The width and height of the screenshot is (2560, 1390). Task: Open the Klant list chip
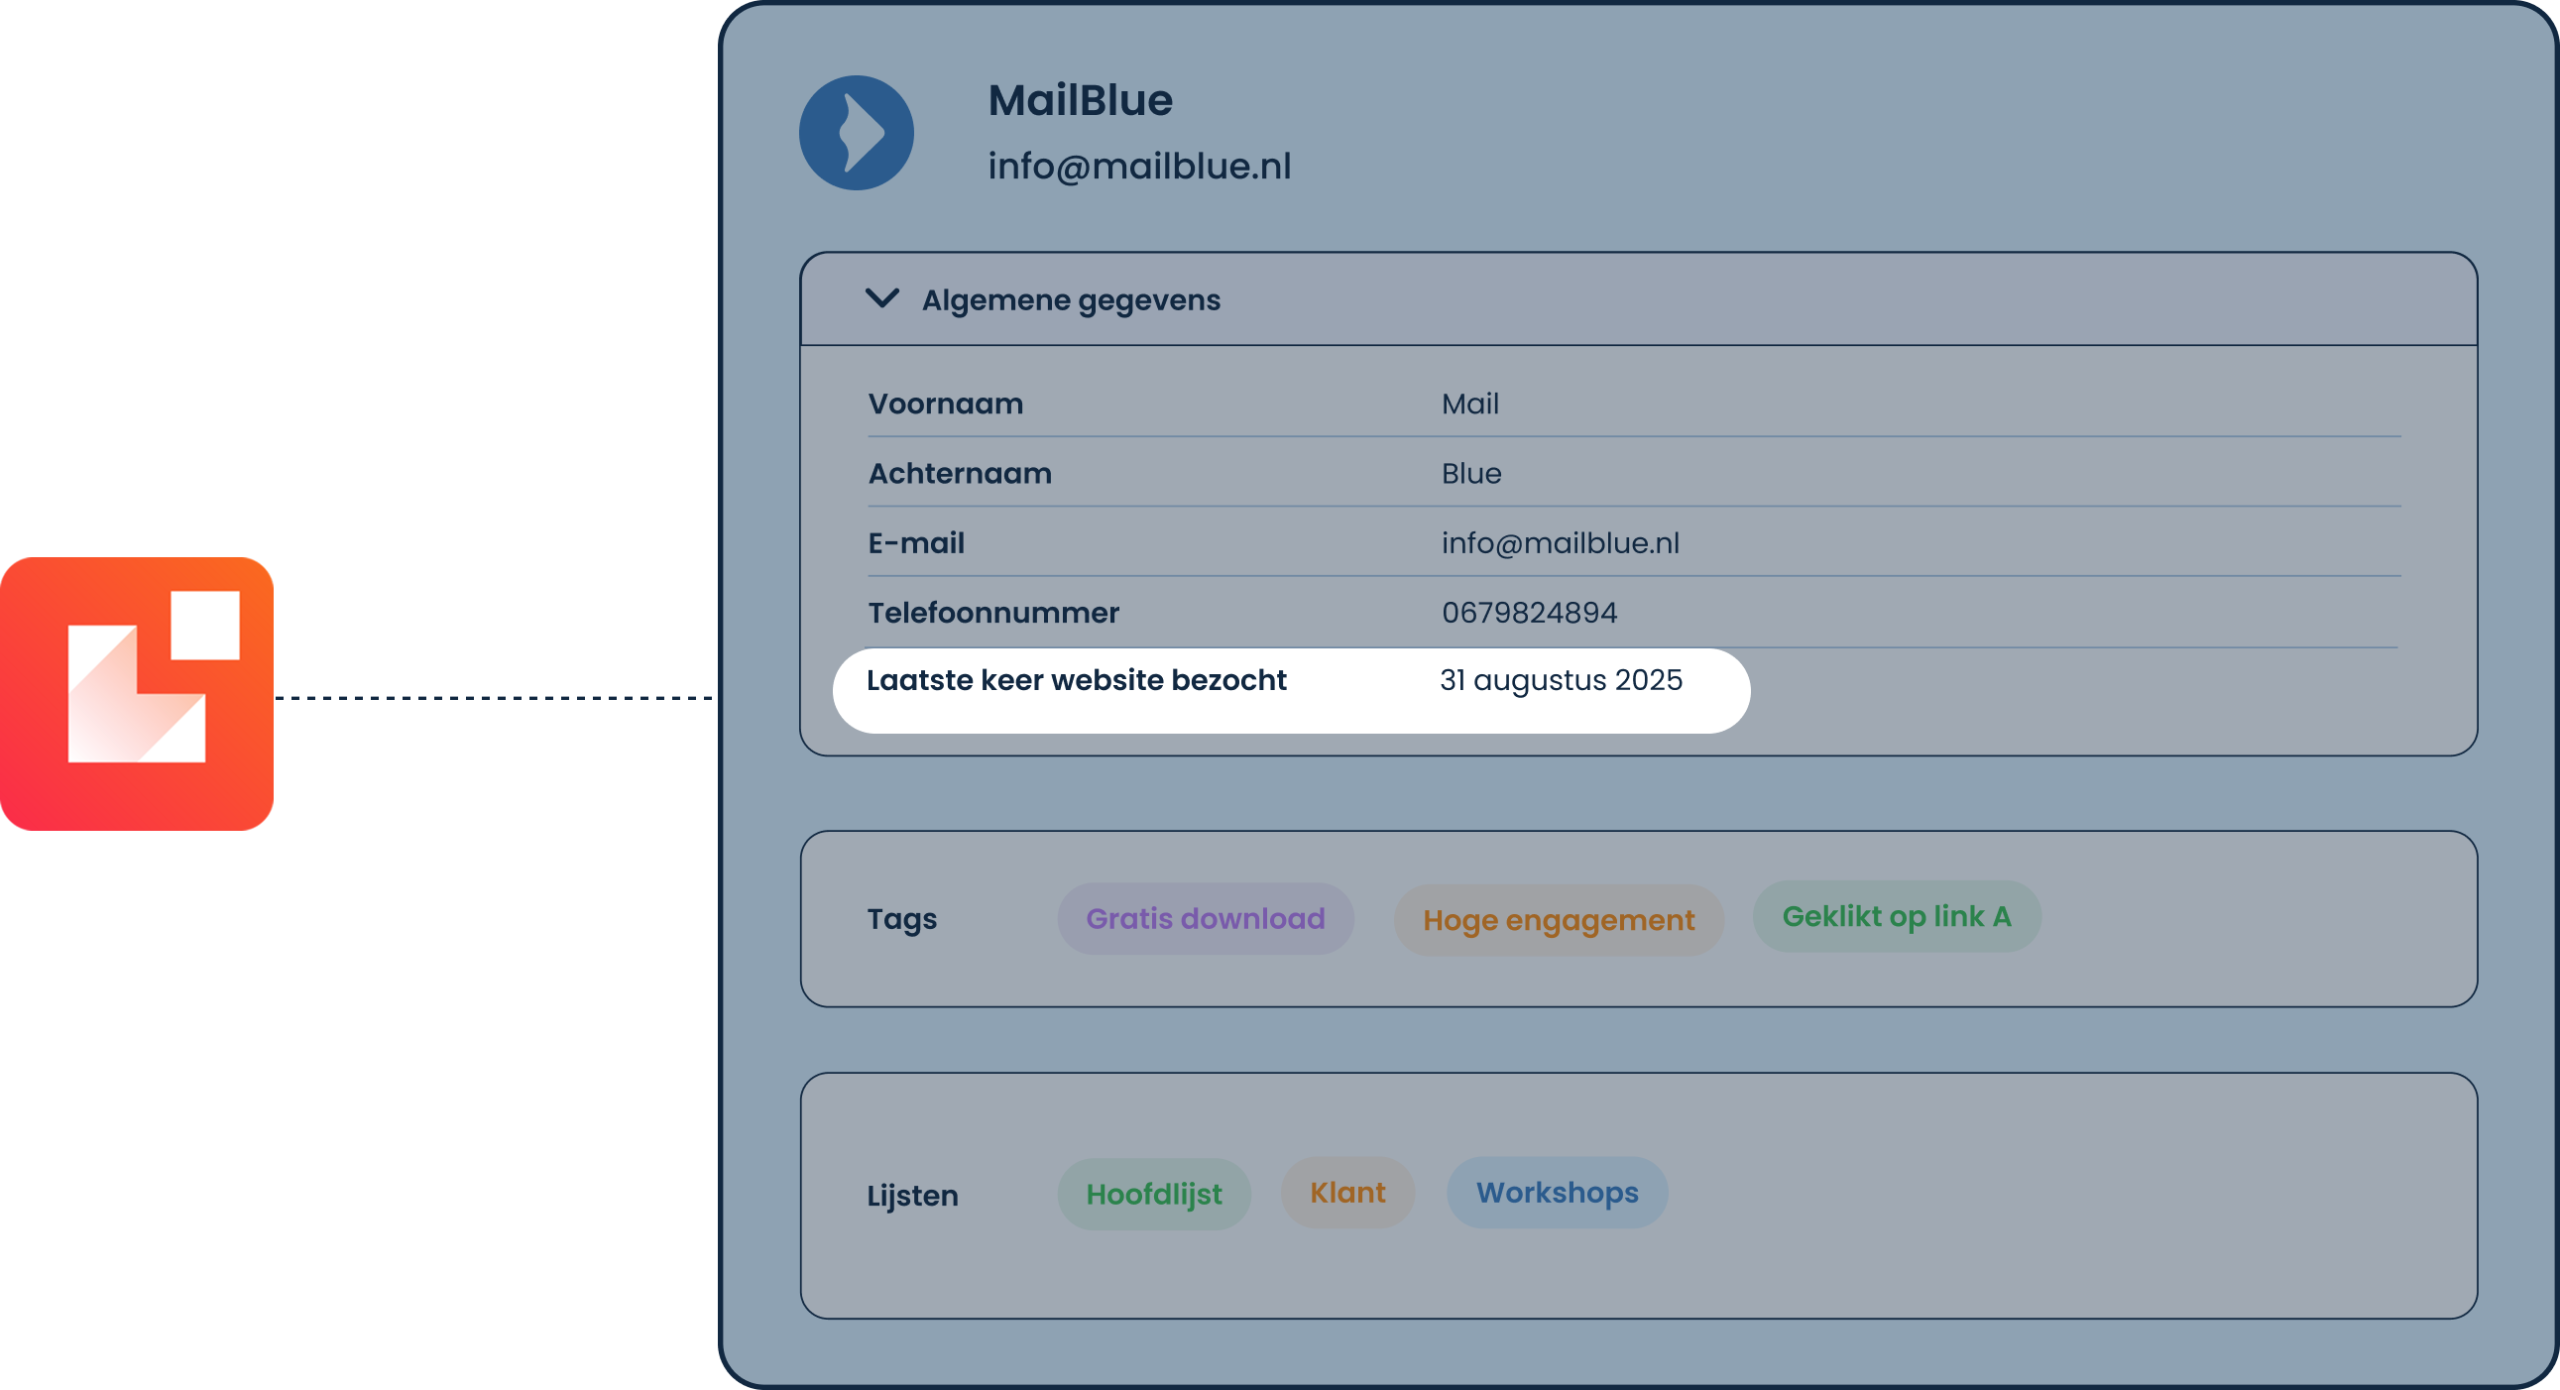(1347, 1192)
